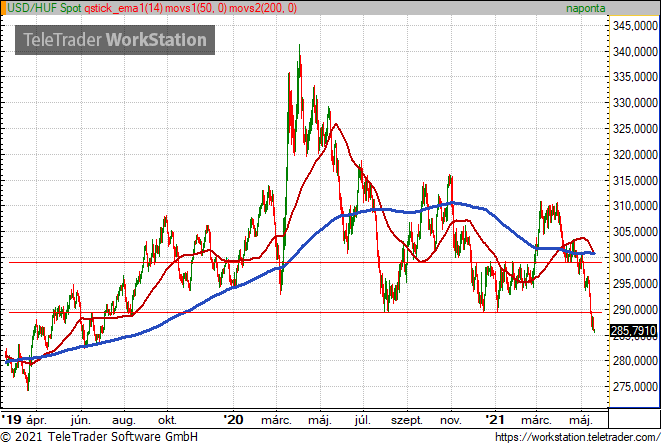This screenshot has width=661, height=446.
Task: Click the current price tag 285,7910
Action: pyautogui.click(x=634, y=330)
